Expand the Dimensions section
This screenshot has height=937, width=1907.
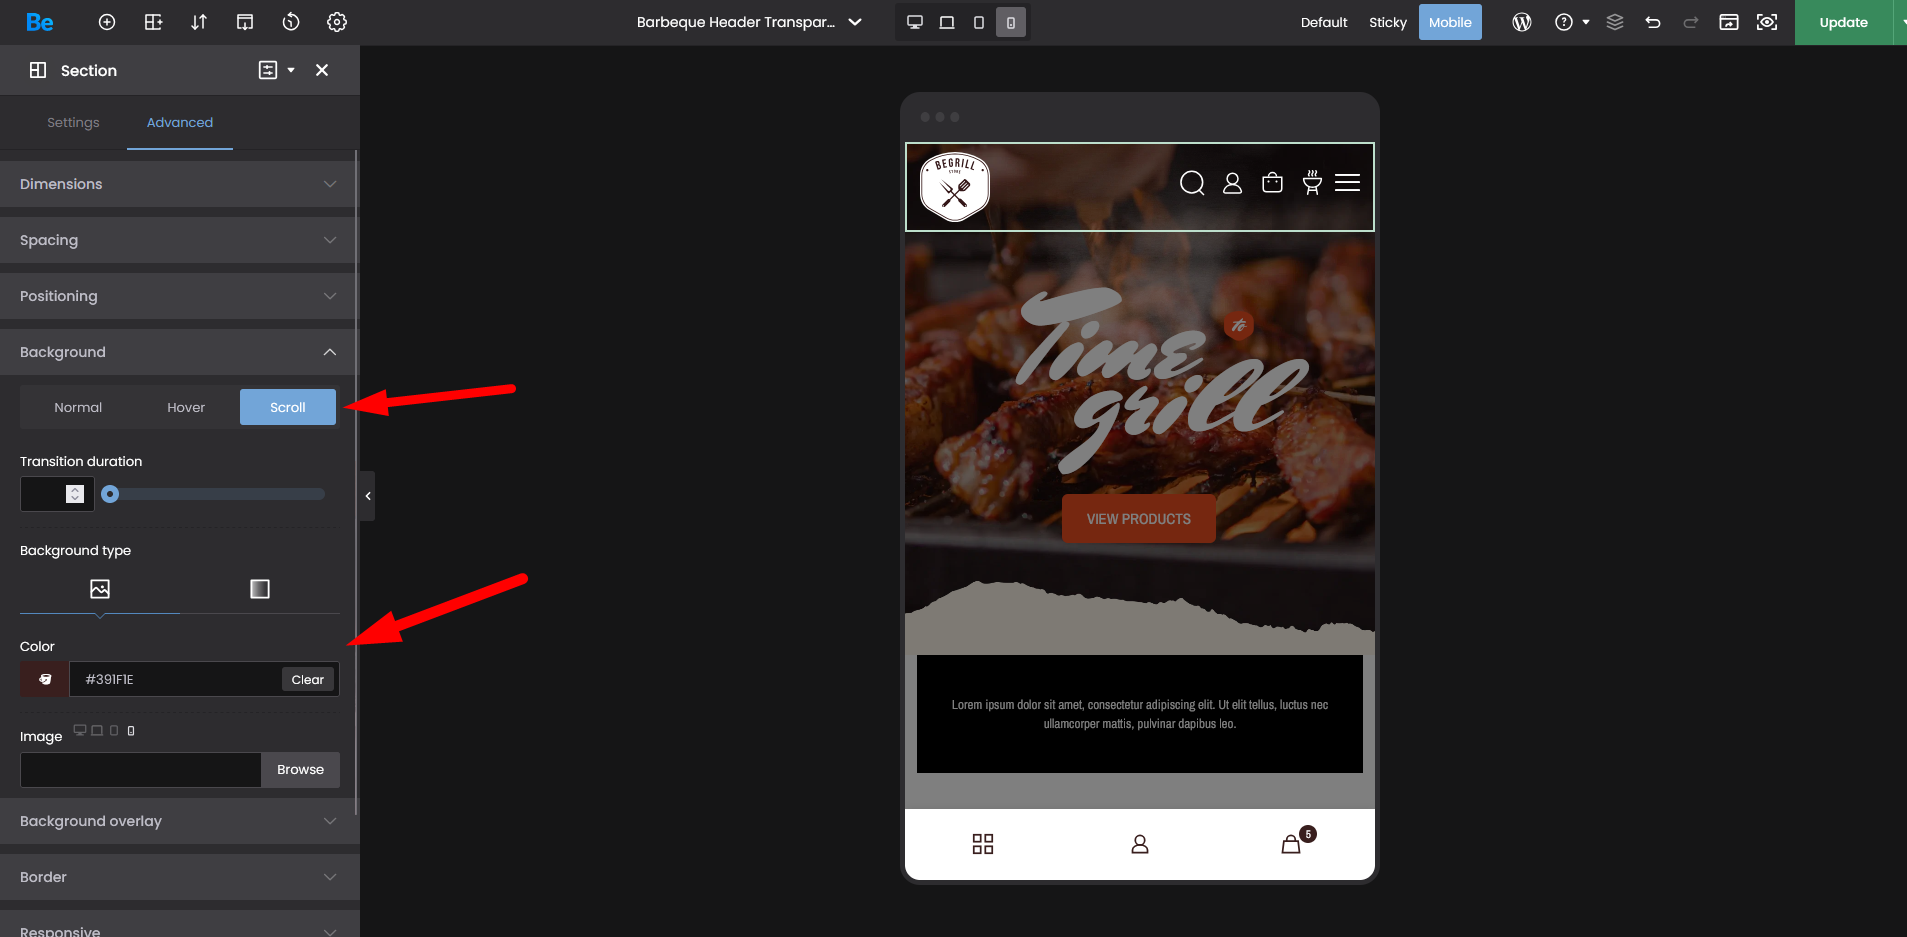tap(178, 184)
